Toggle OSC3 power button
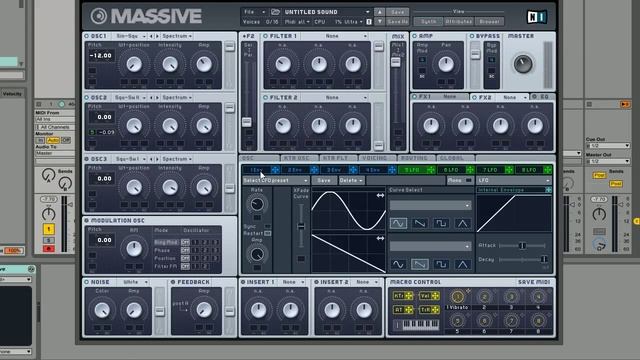The image size is (640, 360). point(87,159)
